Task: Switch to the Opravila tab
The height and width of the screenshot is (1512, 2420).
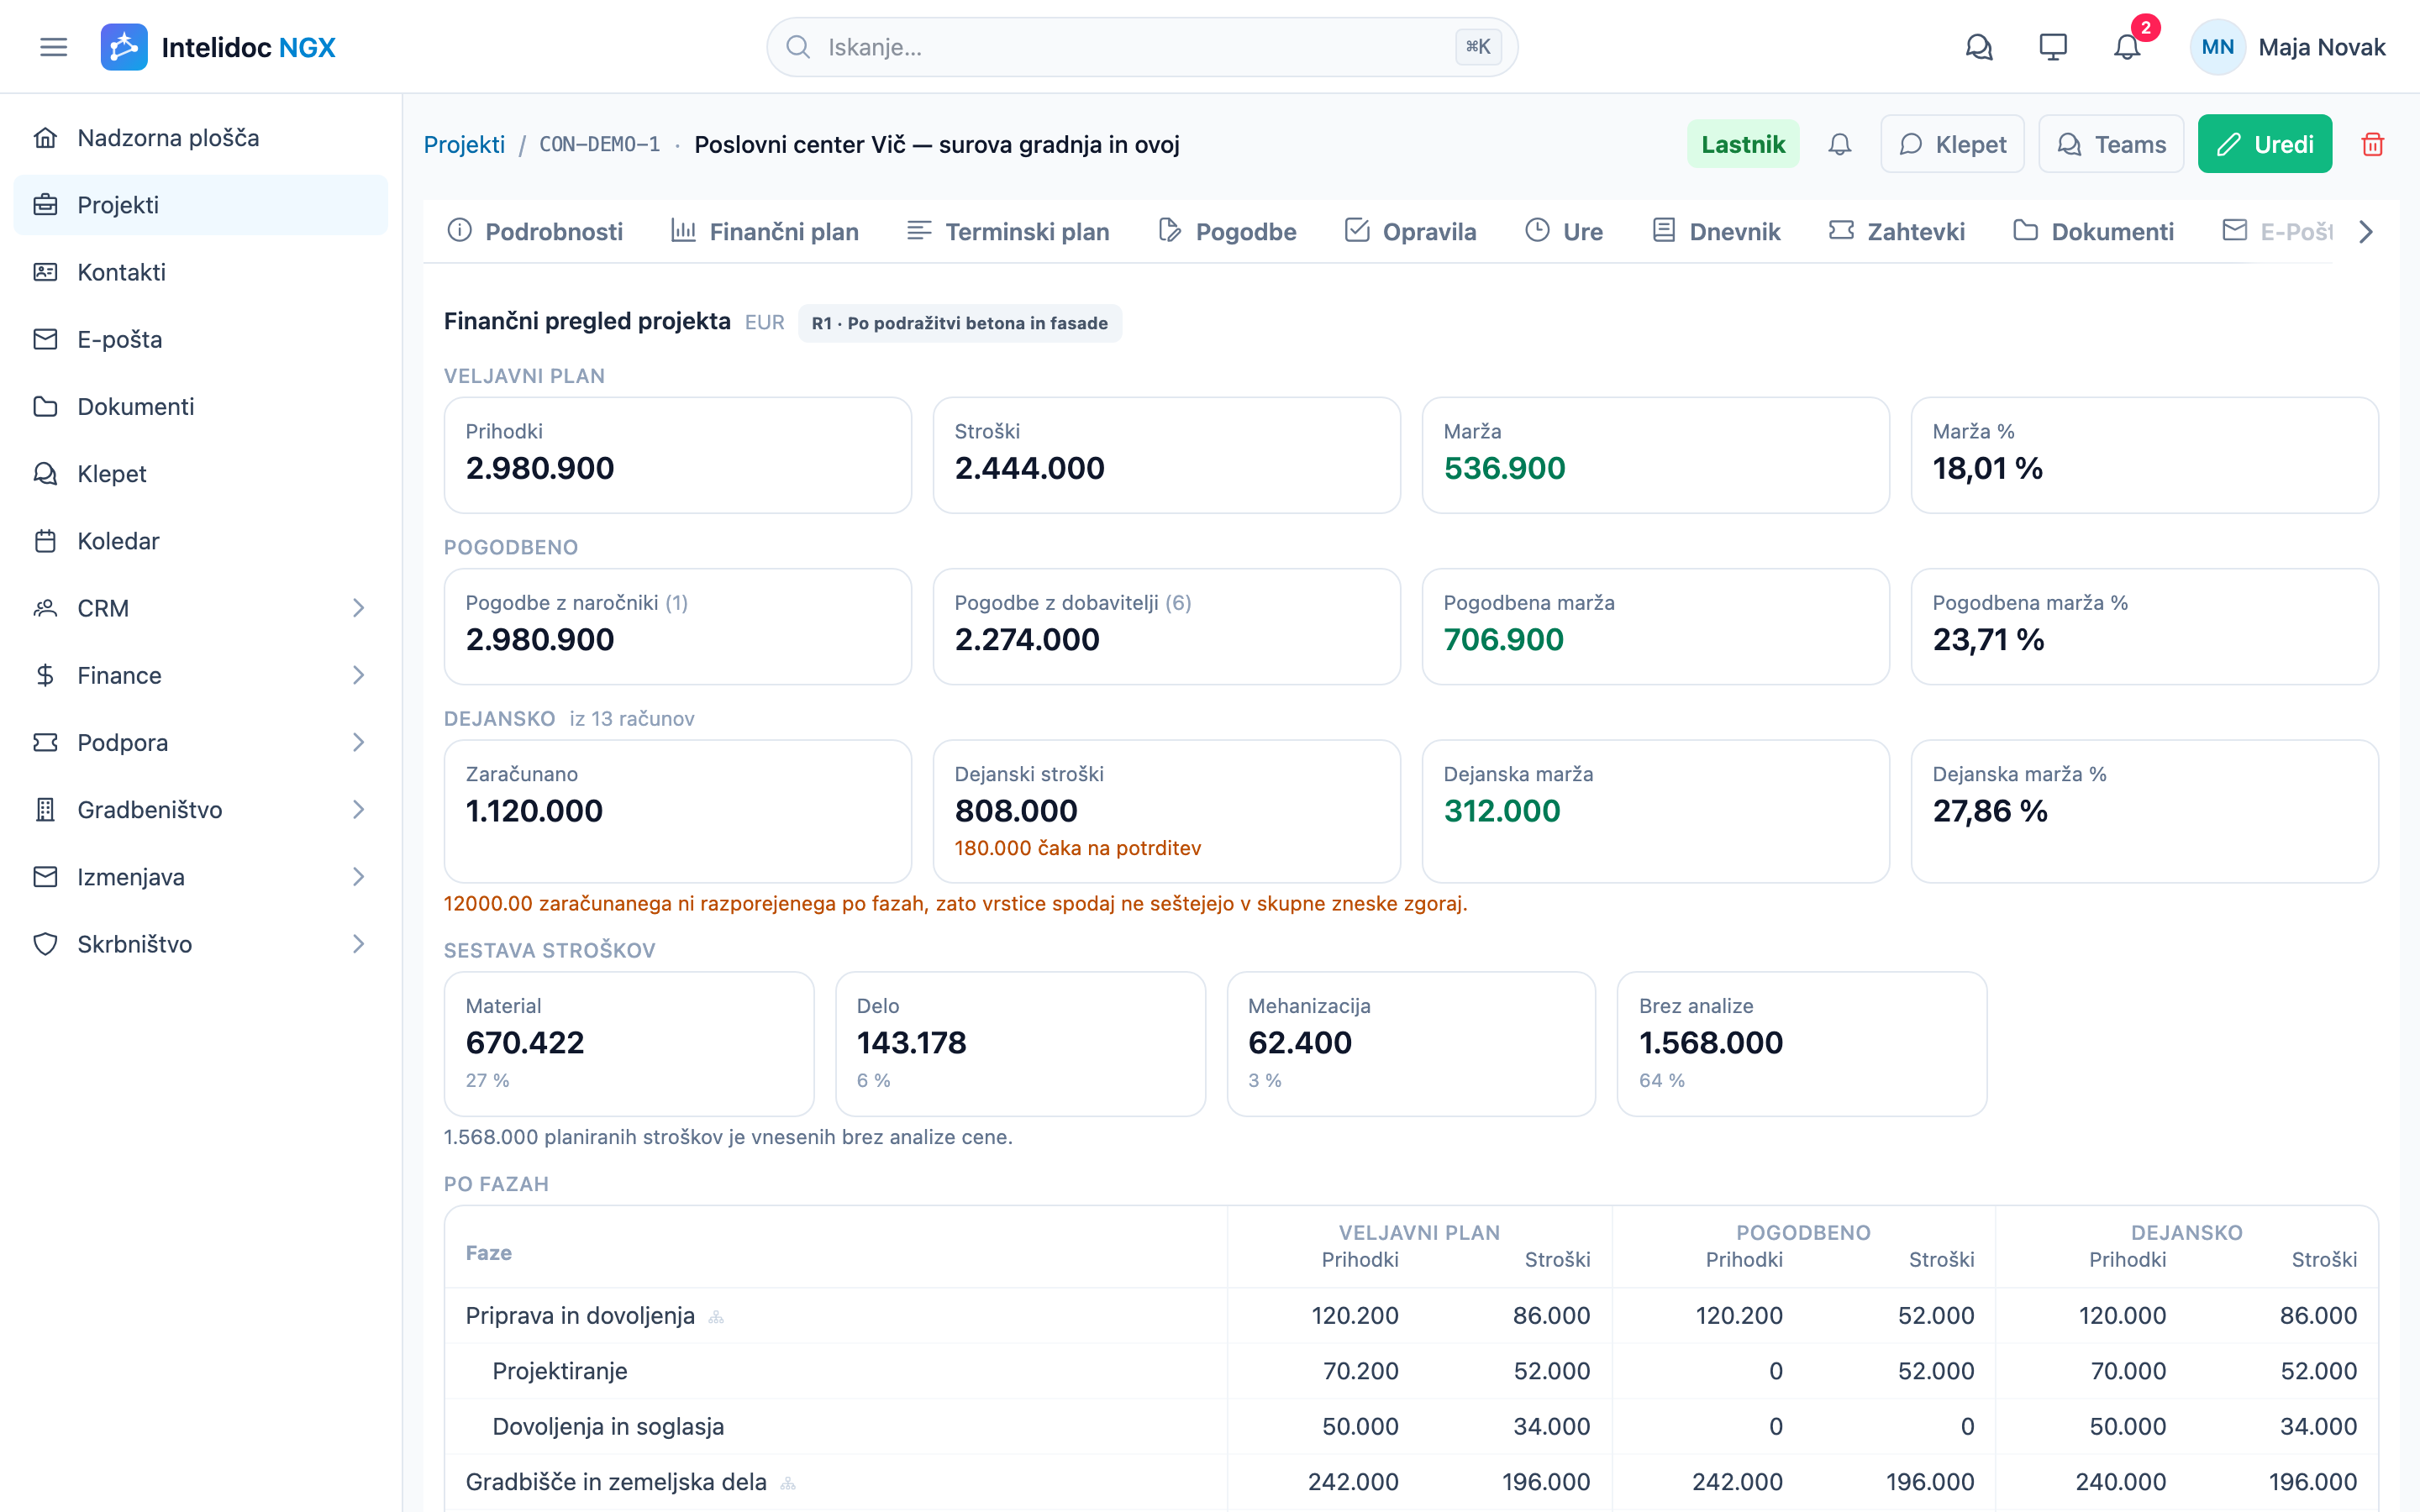Action: [x=1410, y=232]
